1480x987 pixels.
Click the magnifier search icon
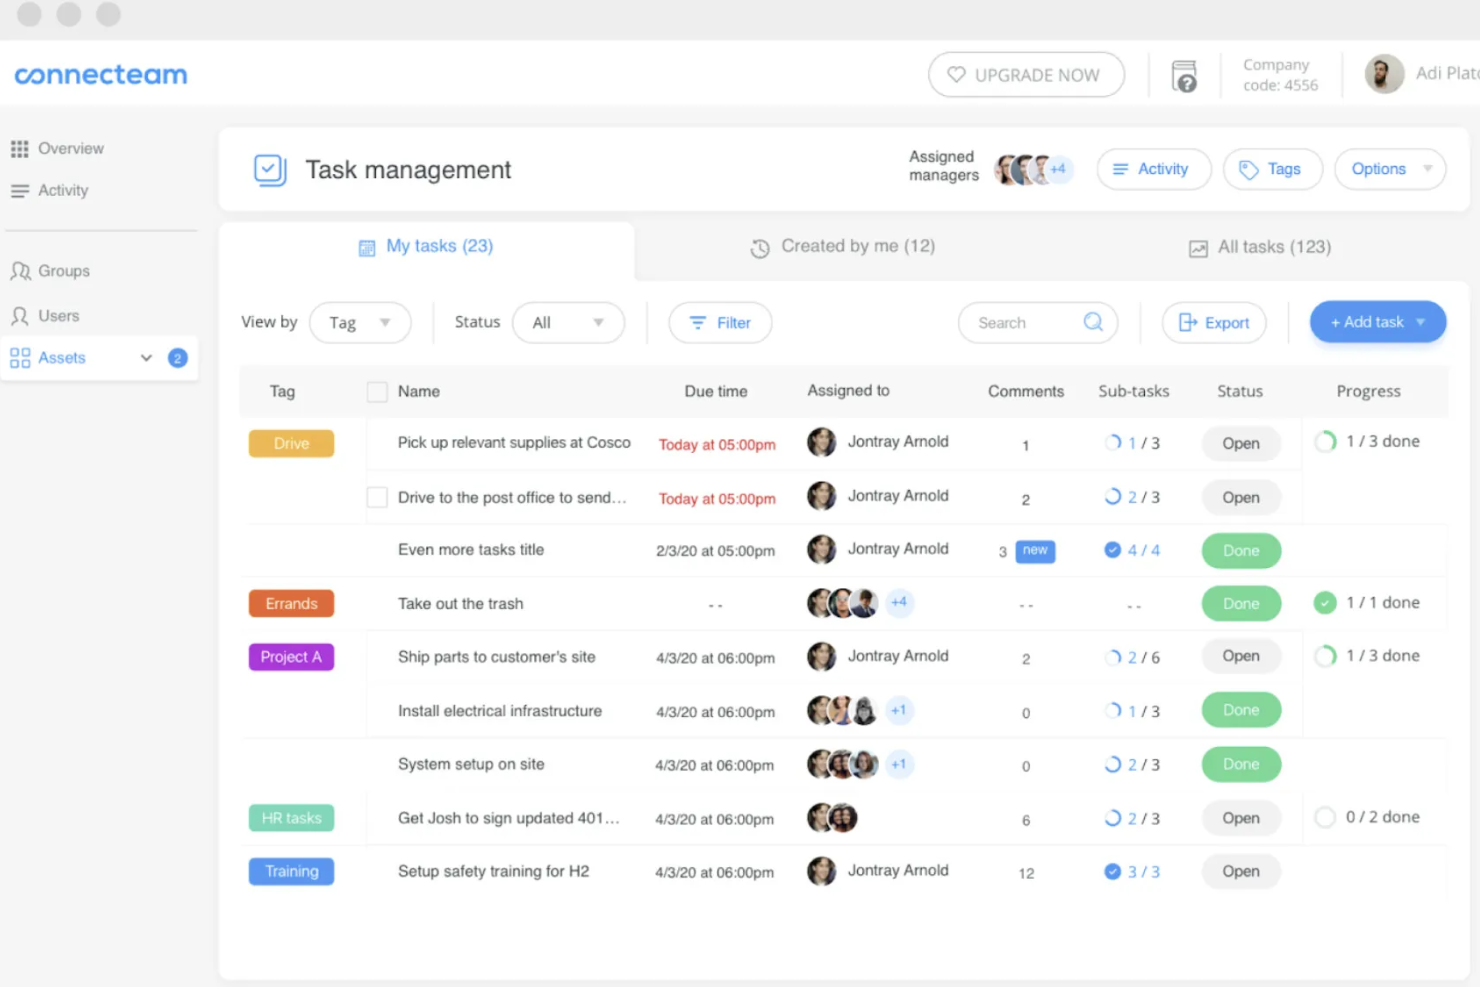(1093, 322)
